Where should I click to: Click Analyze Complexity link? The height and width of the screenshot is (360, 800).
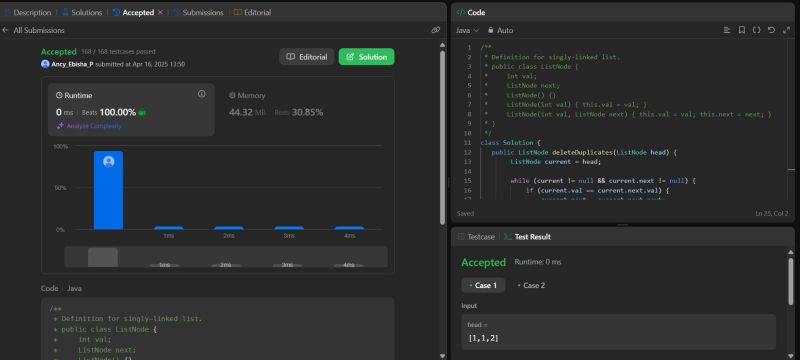(x=89, y=126)
